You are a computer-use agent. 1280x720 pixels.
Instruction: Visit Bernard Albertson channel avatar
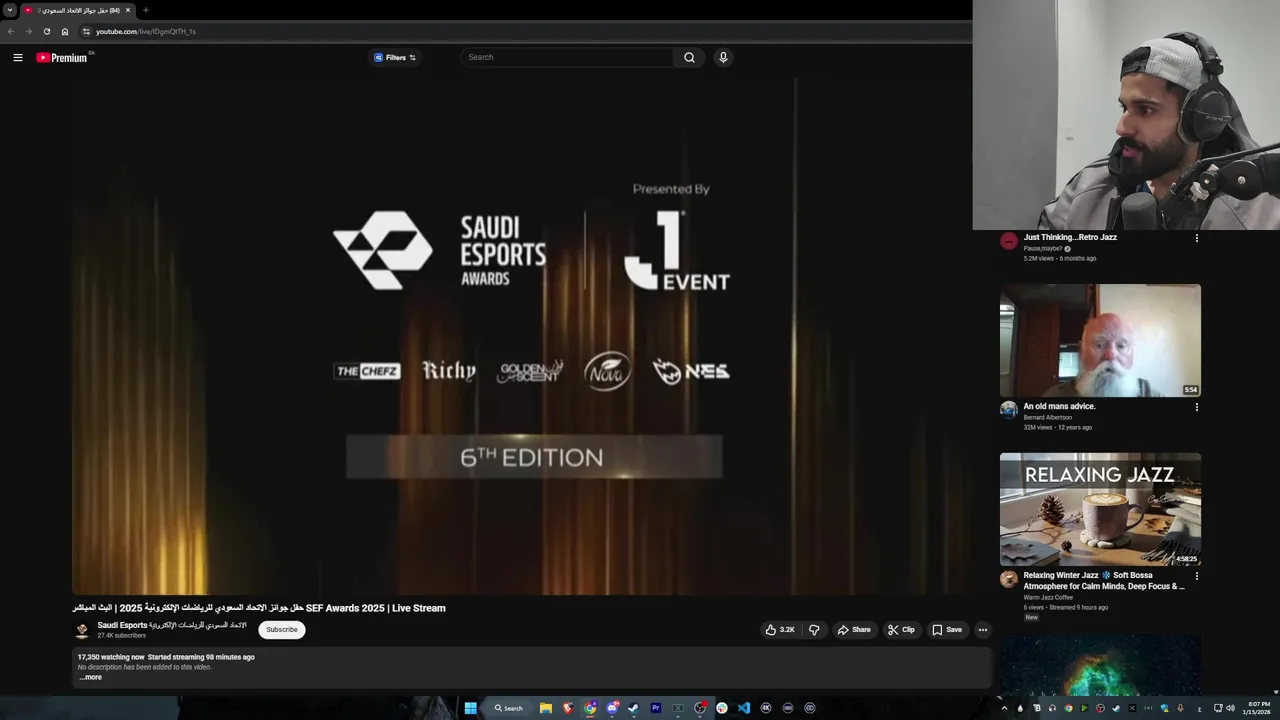[1009, 409]
